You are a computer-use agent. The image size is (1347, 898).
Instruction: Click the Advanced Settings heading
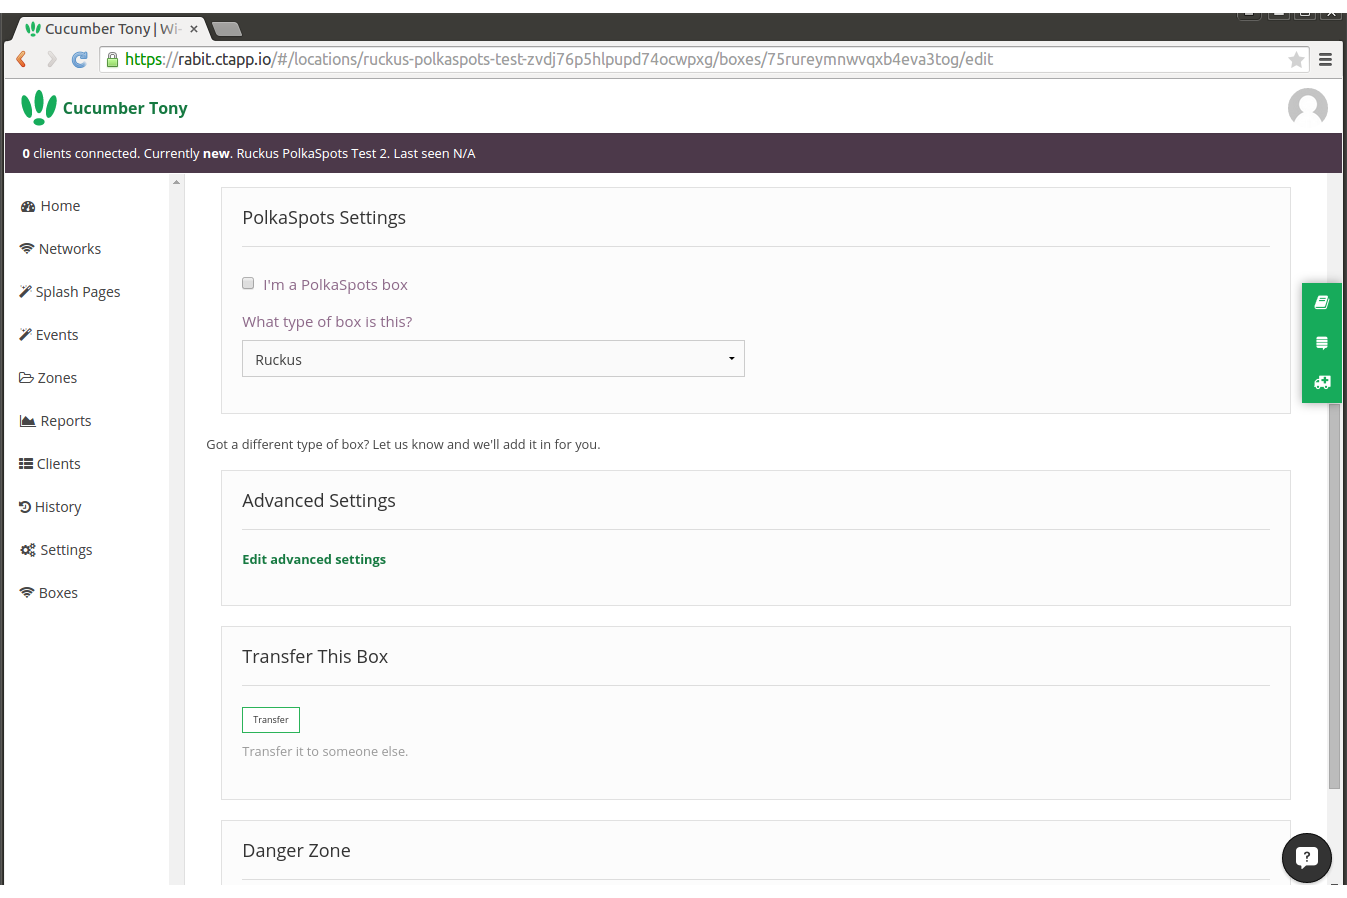point(319,501)
